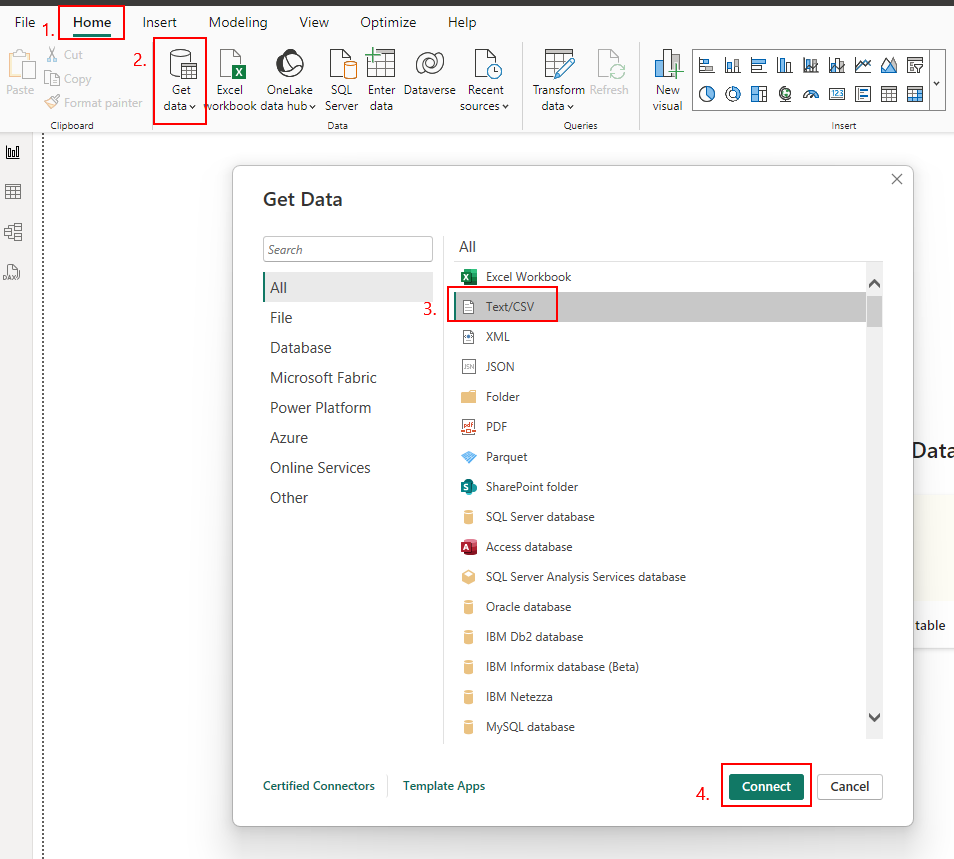Select the Other category
This screenshot has height=859, width=954.
coord(348,498)
